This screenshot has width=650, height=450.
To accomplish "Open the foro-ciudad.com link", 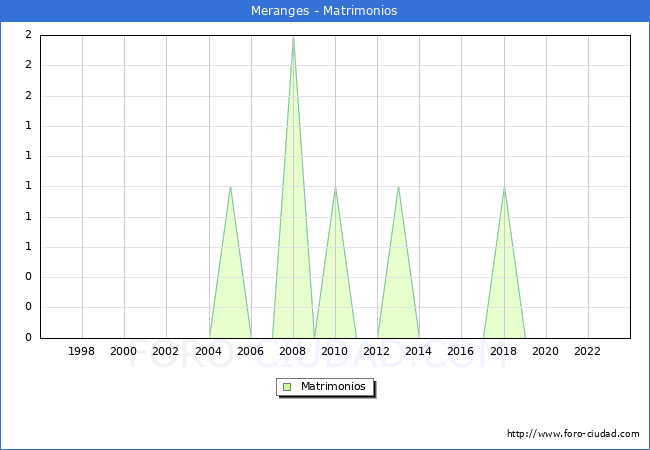I will pos(573,434).
